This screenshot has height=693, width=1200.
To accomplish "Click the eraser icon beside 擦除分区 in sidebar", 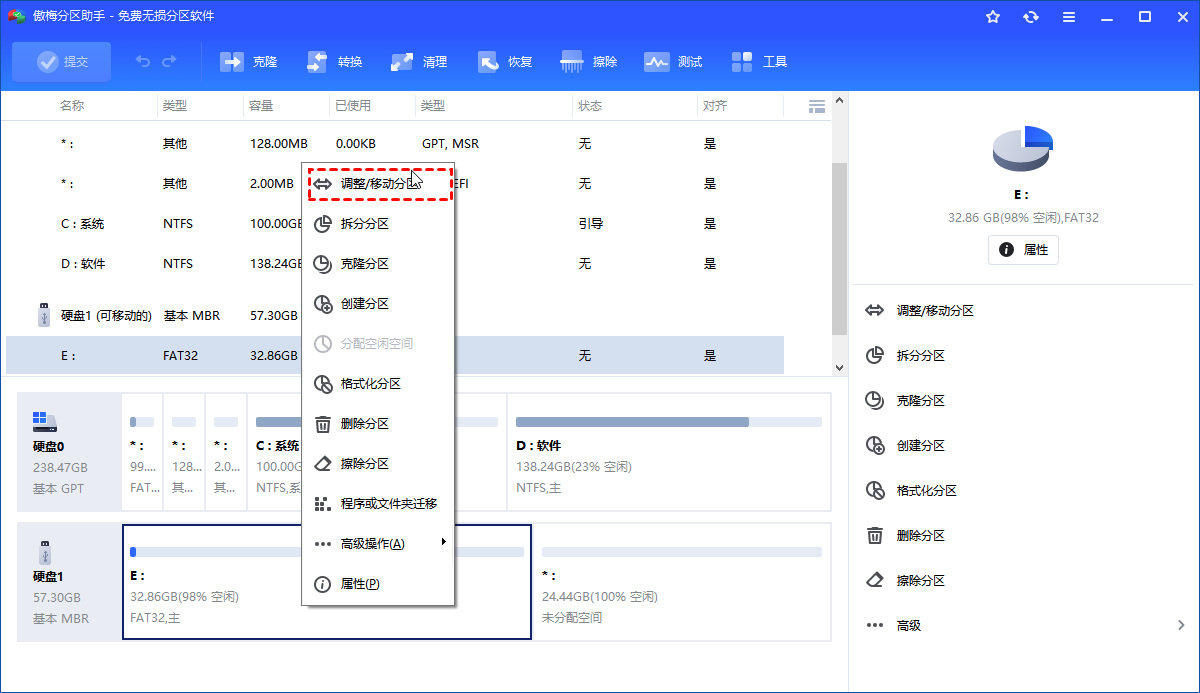I will tap(875, 581).
